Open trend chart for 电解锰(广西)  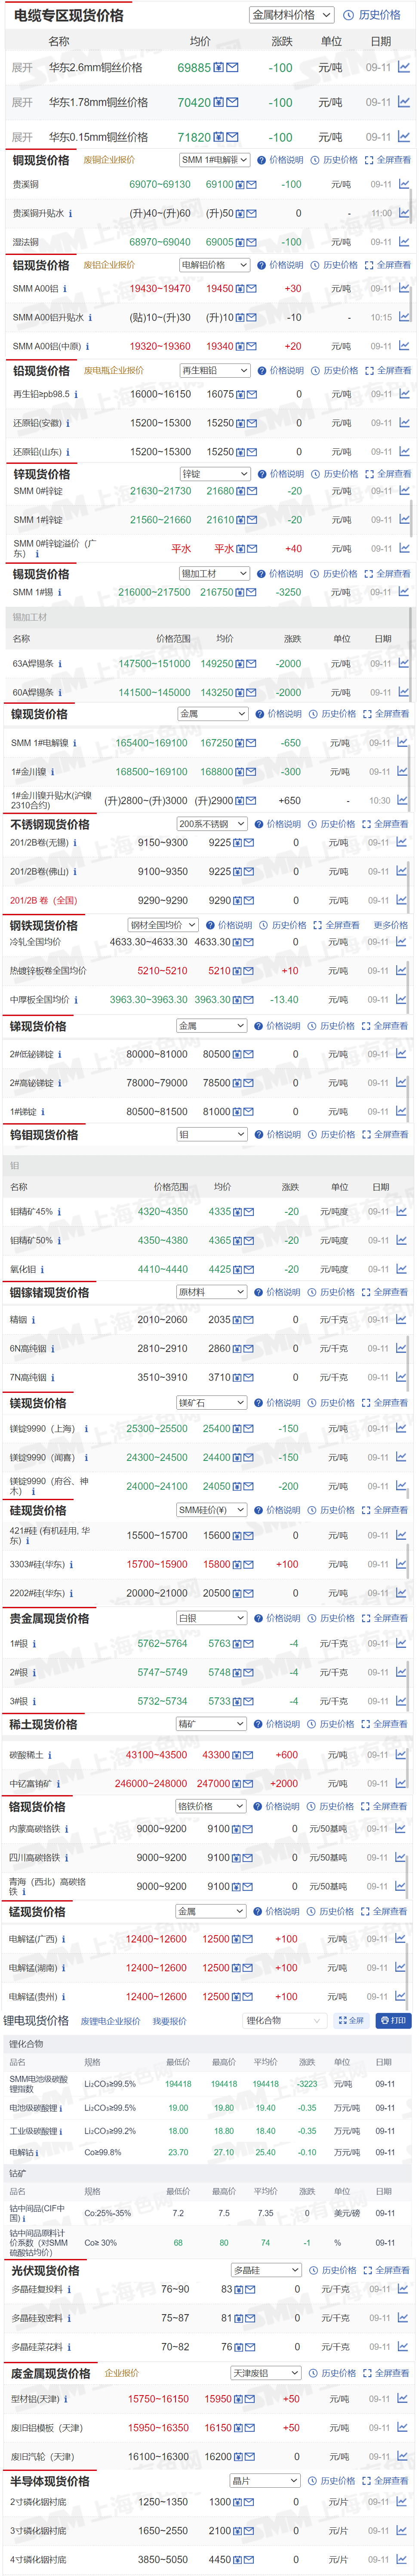point(401,1938)
